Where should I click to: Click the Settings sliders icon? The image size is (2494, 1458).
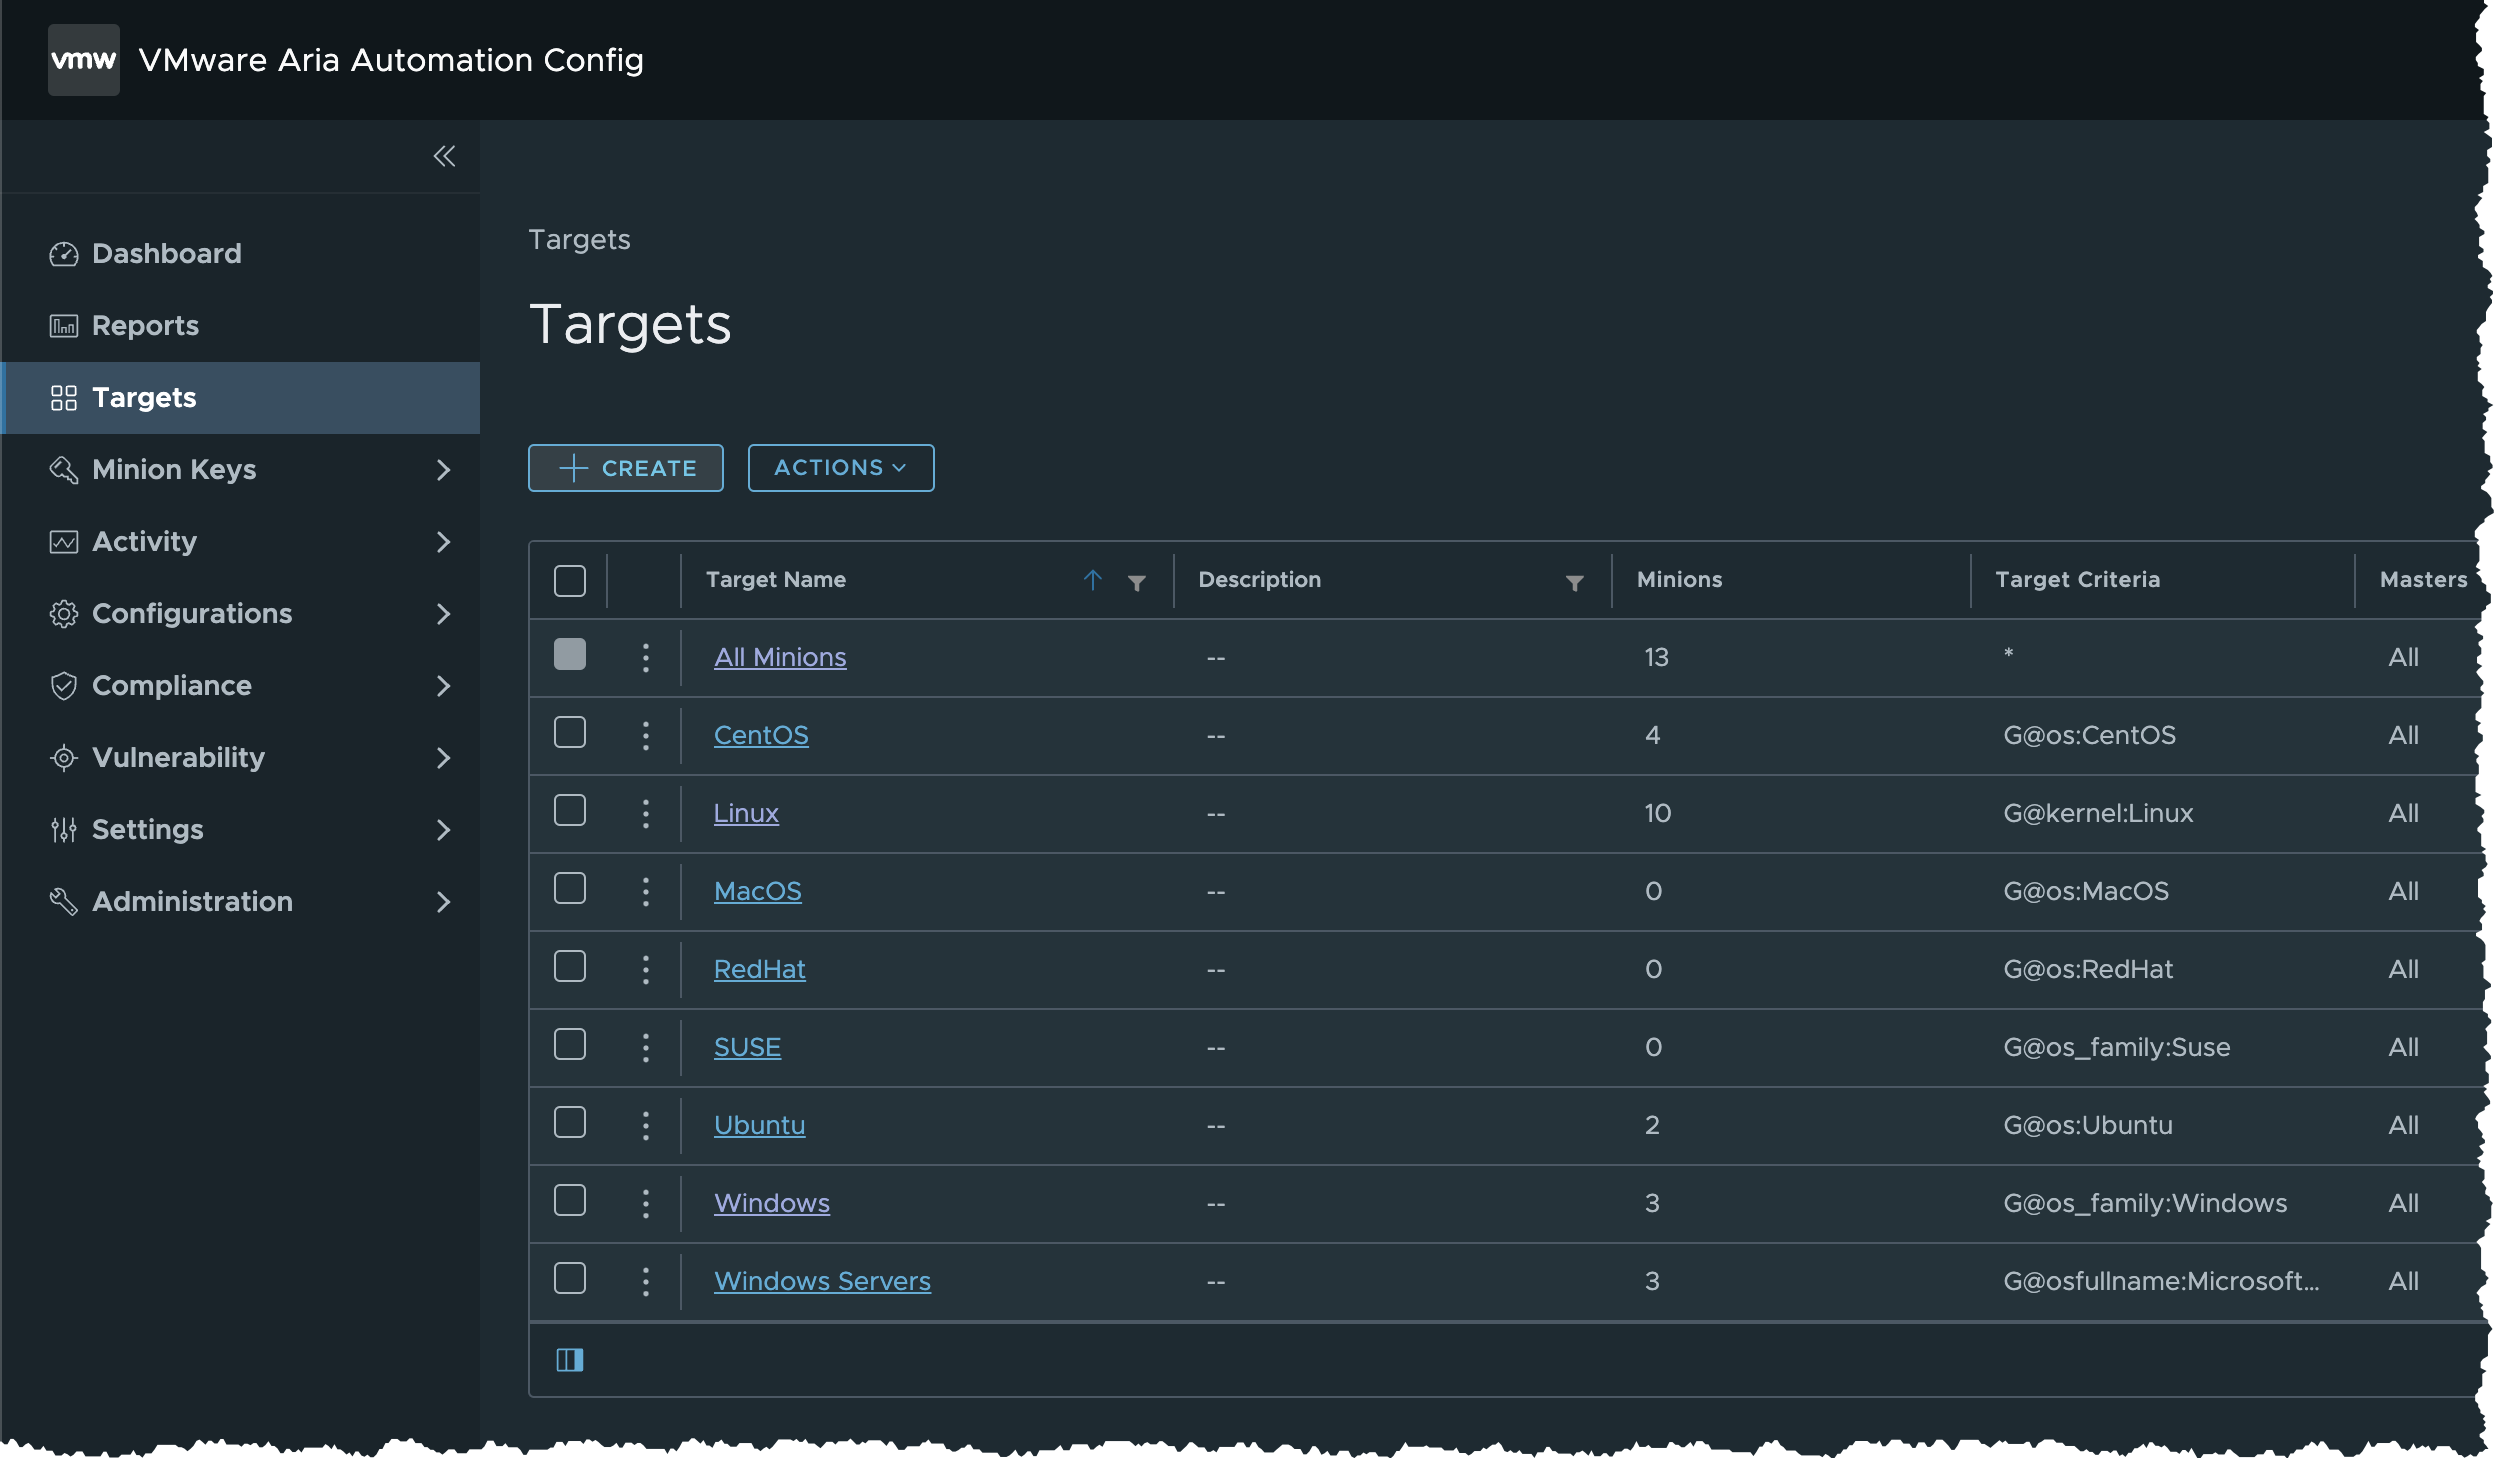point(64,830)
